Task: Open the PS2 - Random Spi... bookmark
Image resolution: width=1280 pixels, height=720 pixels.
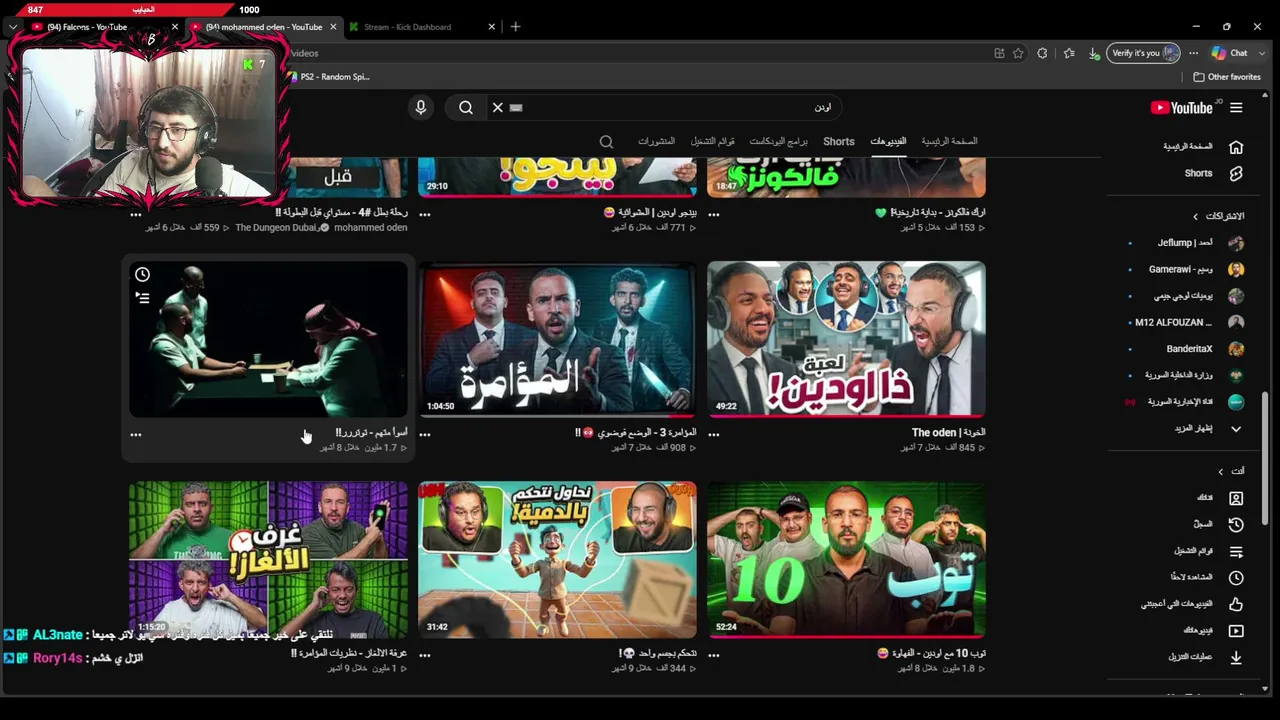Action: [x=328, y=77]
